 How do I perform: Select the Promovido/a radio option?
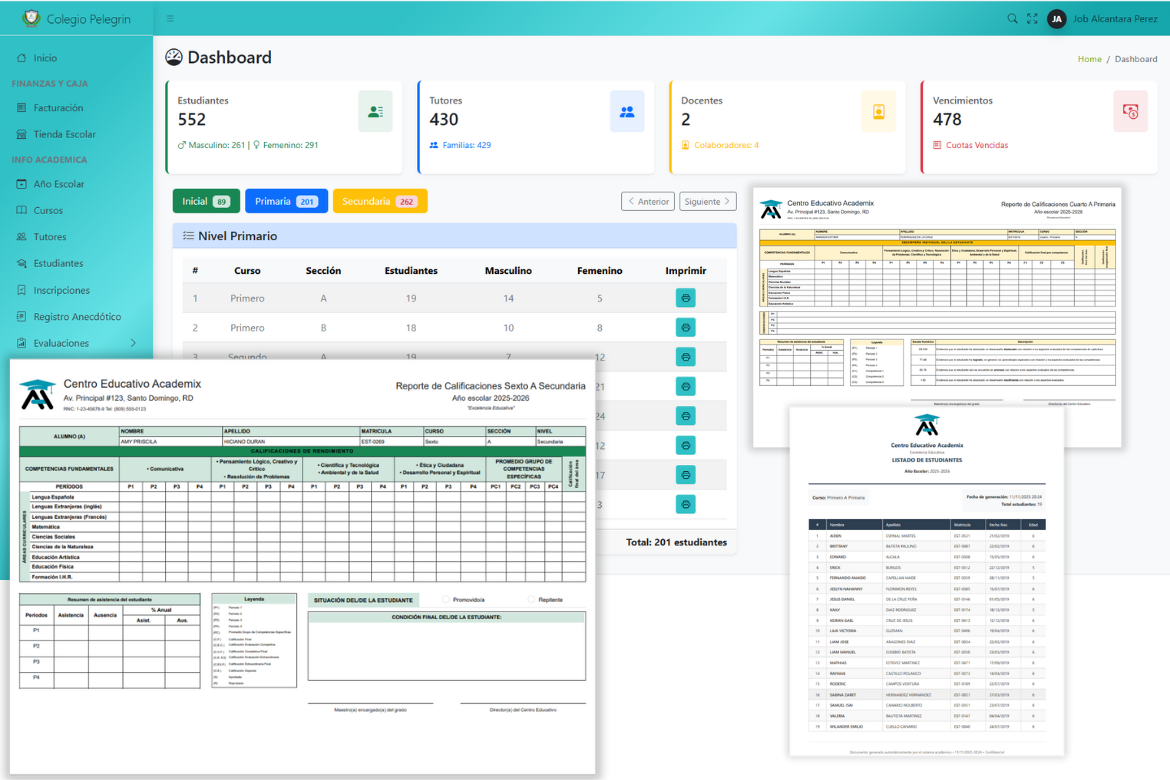[x=446, y=600]
